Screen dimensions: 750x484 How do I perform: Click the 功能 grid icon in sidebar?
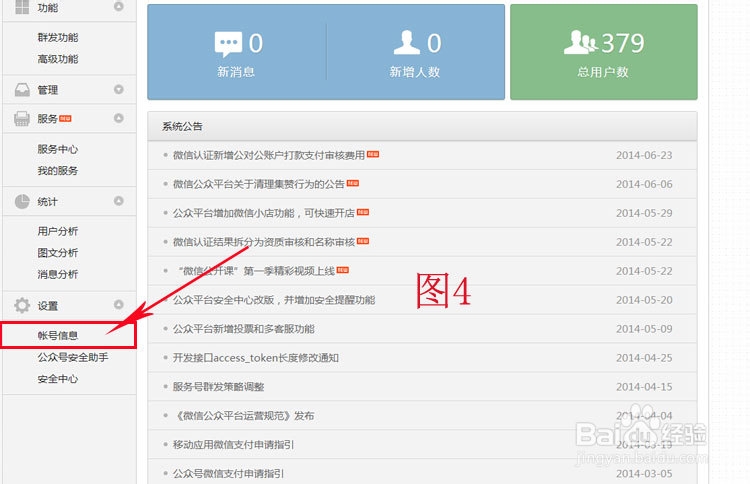coord(22,7)
